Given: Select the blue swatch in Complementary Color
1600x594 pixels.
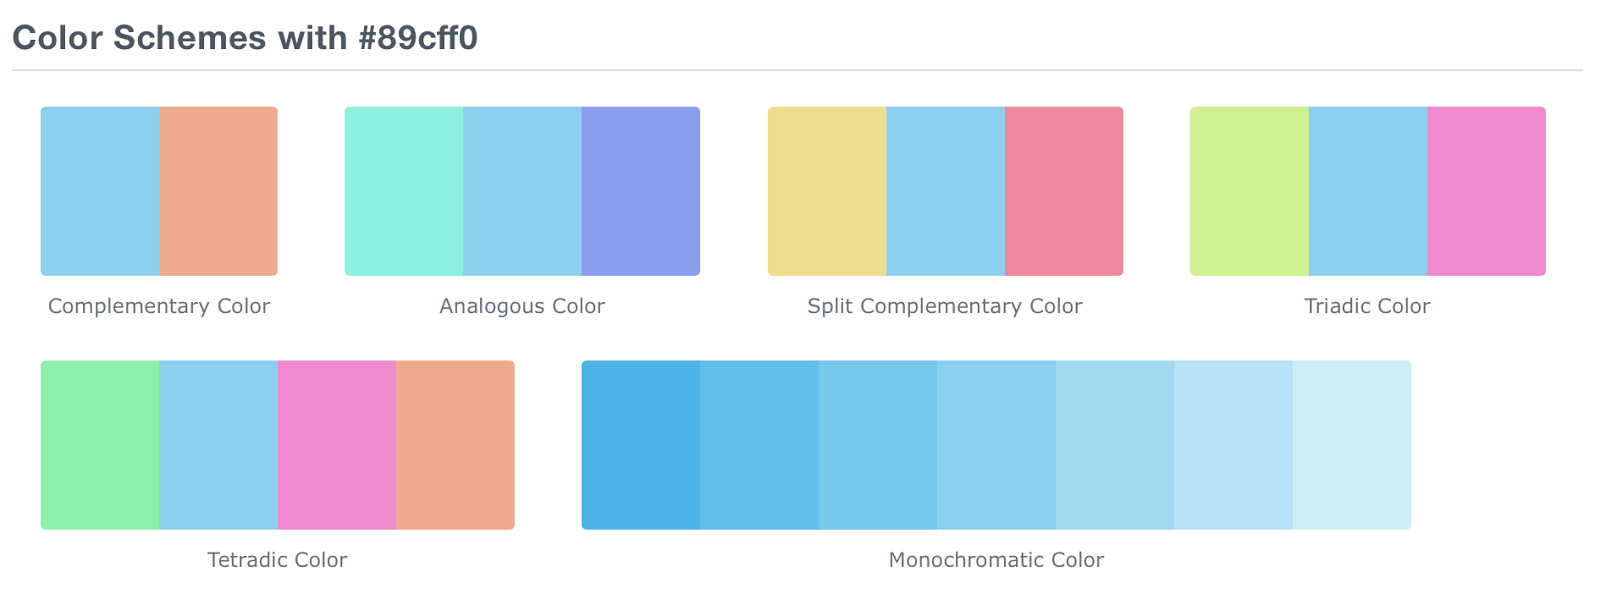Looking at the screenshot, I should click(x=100, y=191).
